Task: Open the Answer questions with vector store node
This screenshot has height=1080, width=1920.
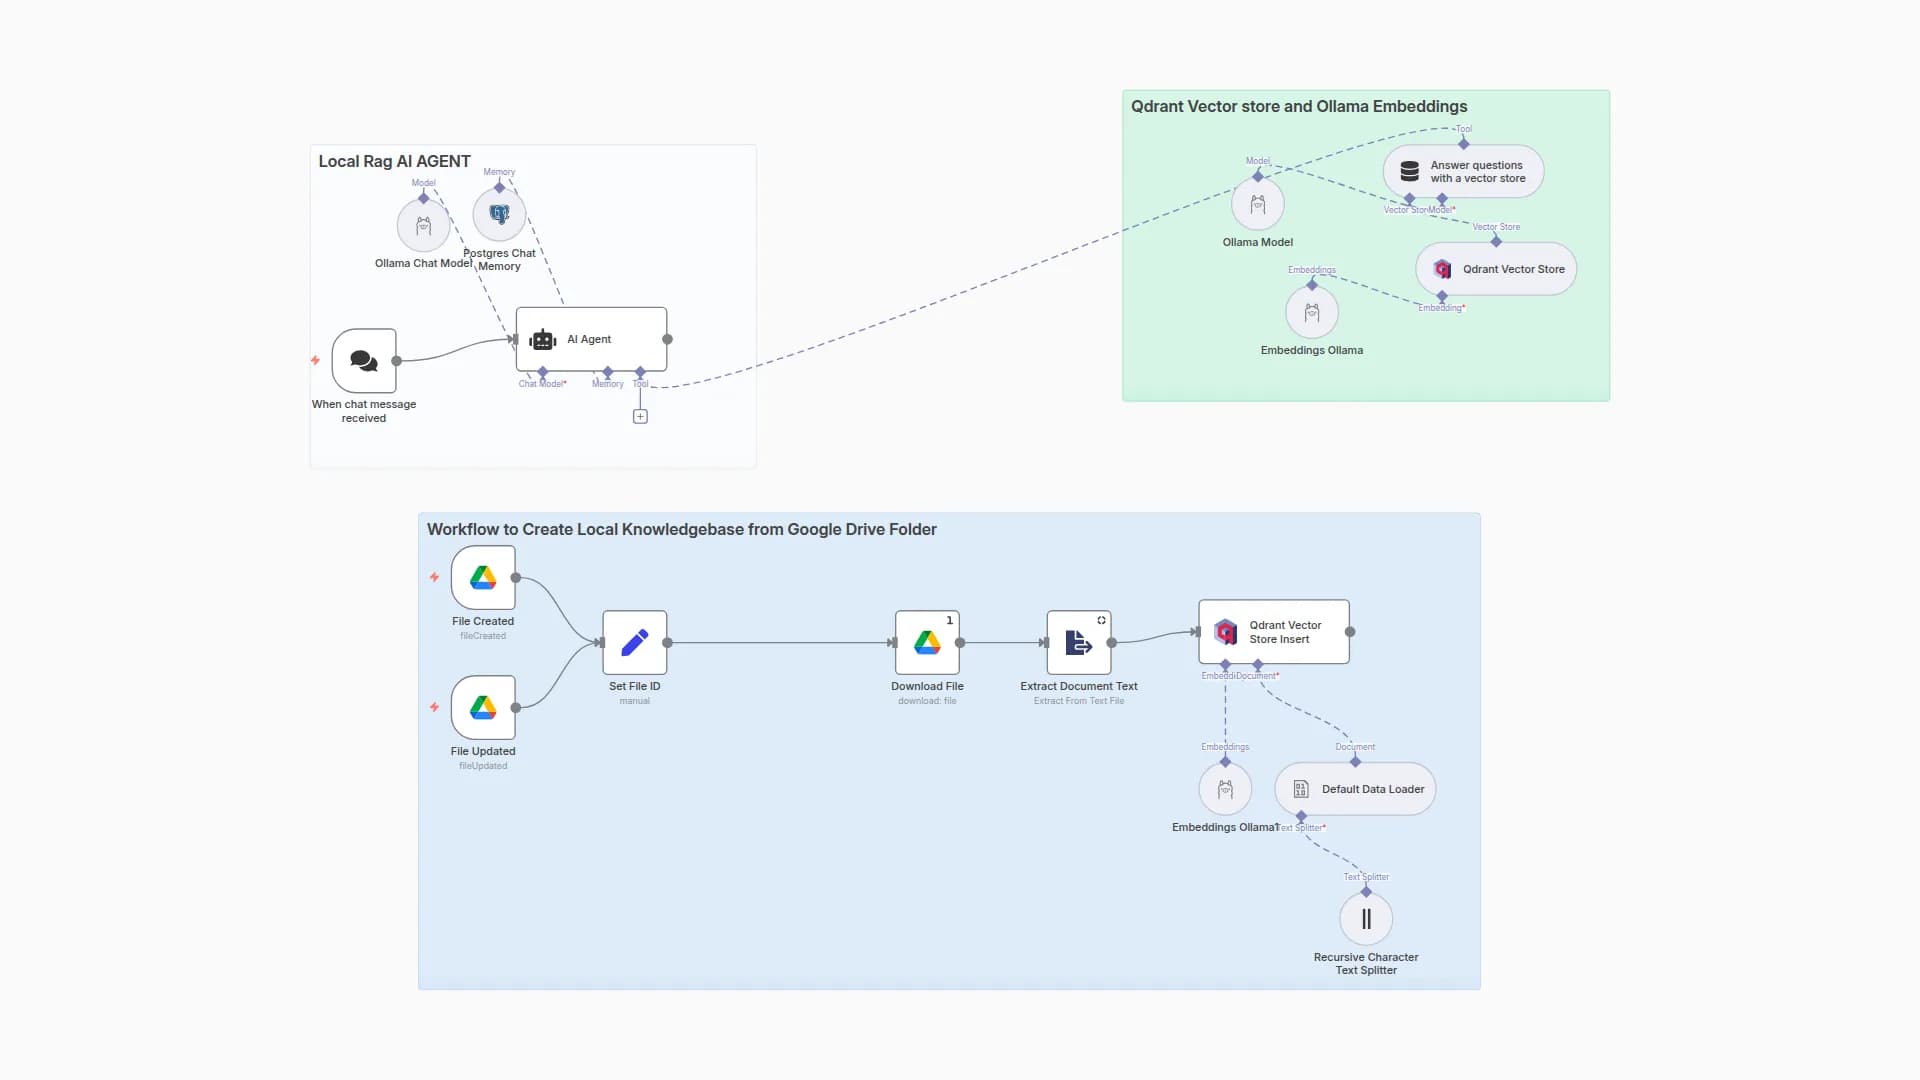Action: (1463, 172)
